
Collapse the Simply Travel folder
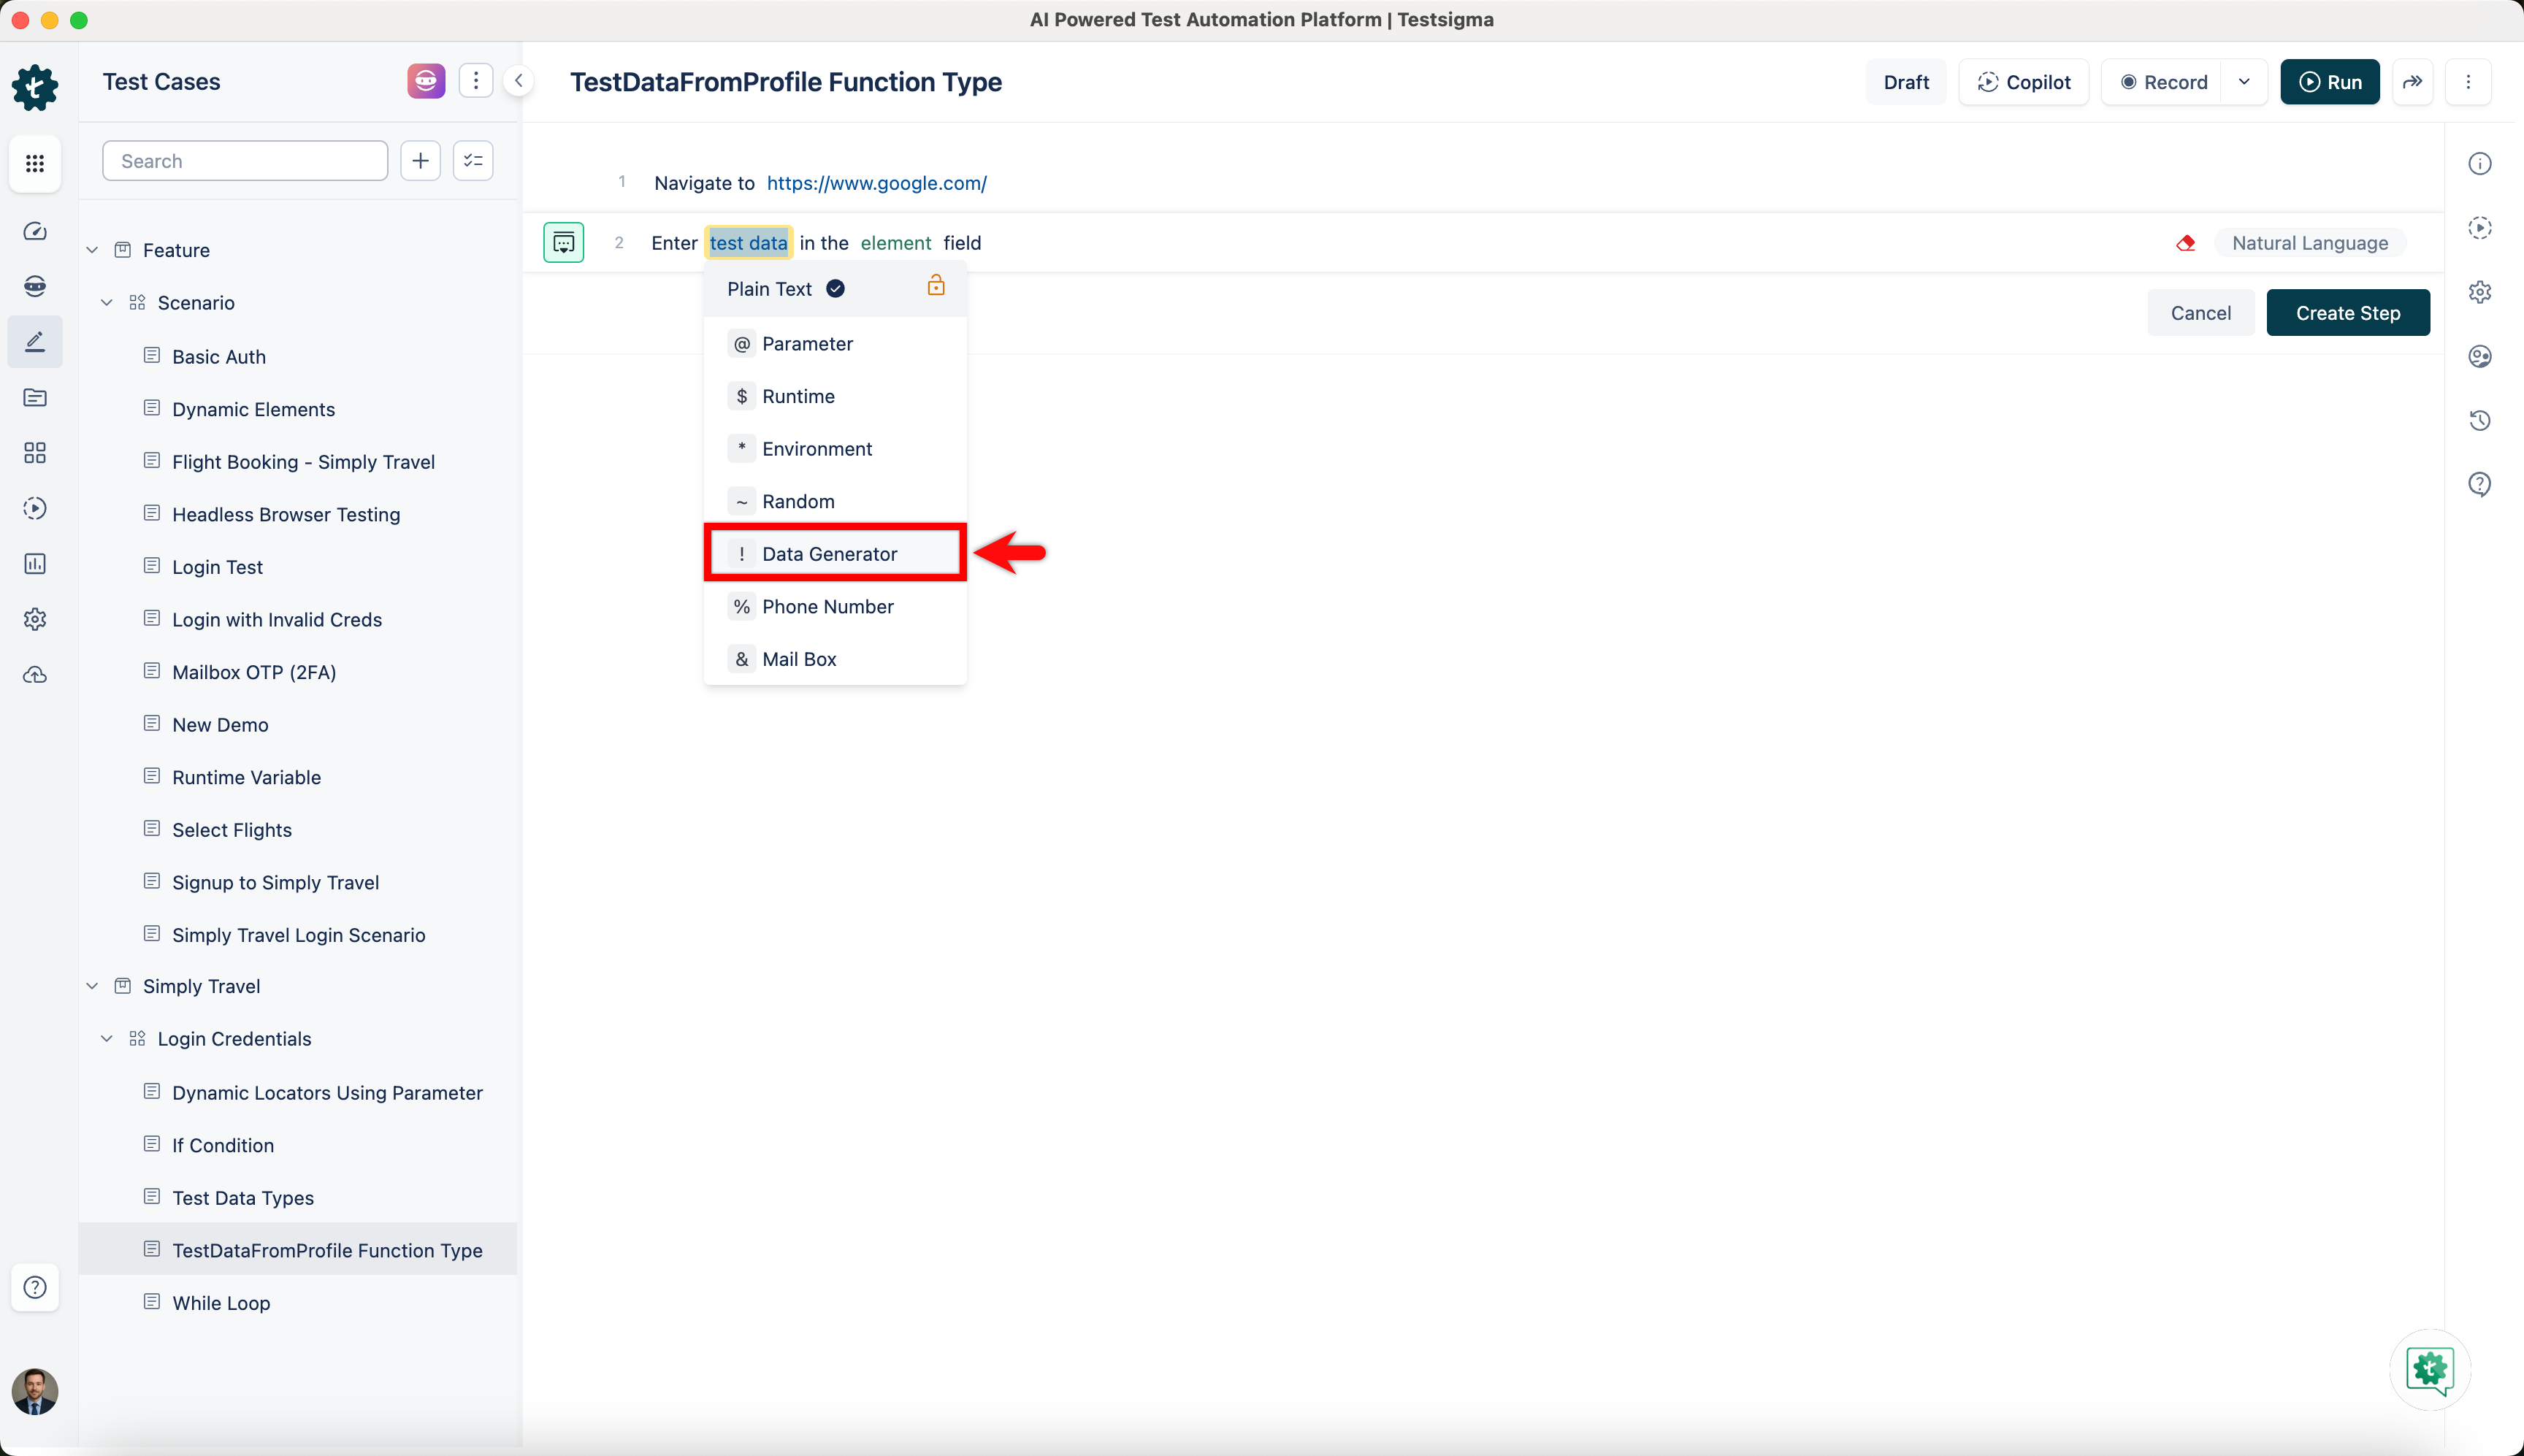[x=92, y=986]
